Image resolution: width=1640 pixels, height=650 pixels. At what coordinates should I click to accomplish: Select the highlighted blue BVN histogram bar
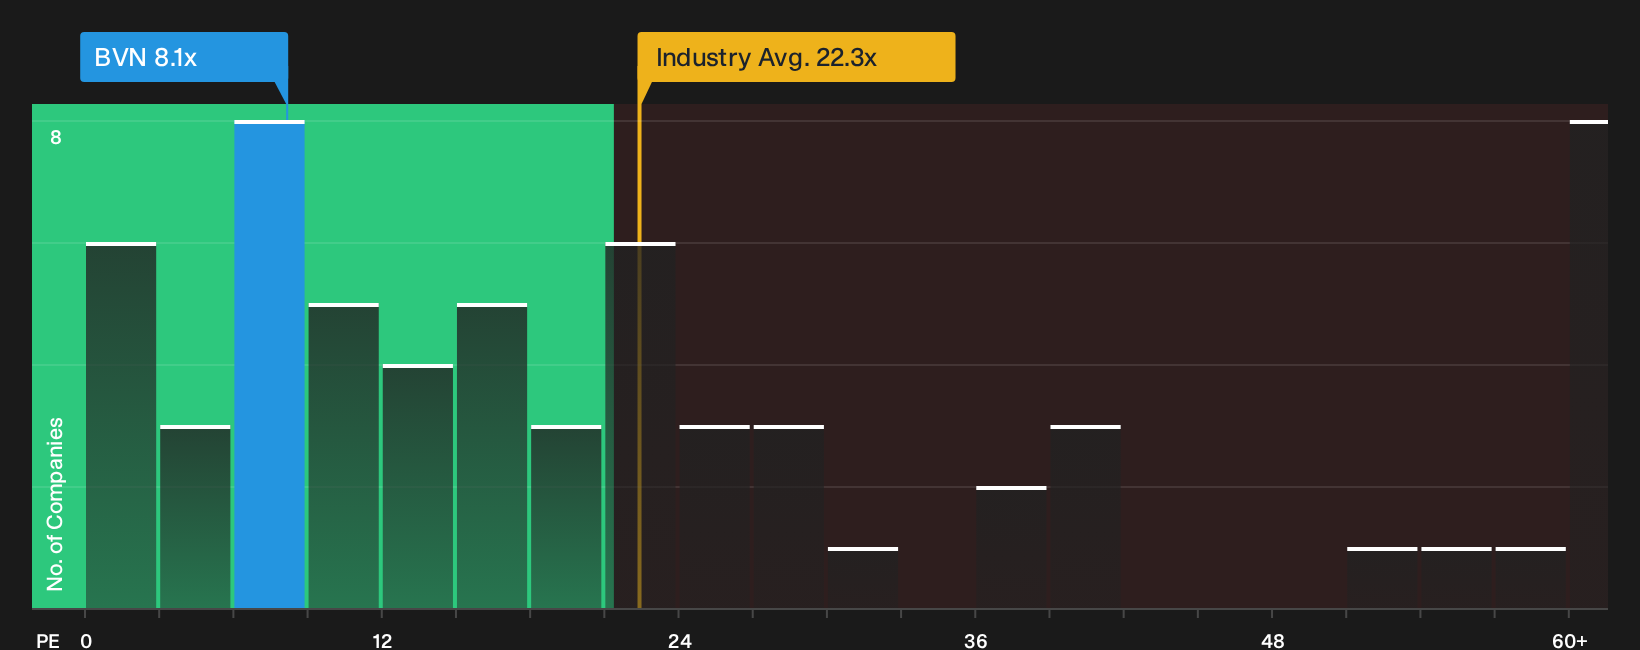click(x=269, y=365)
